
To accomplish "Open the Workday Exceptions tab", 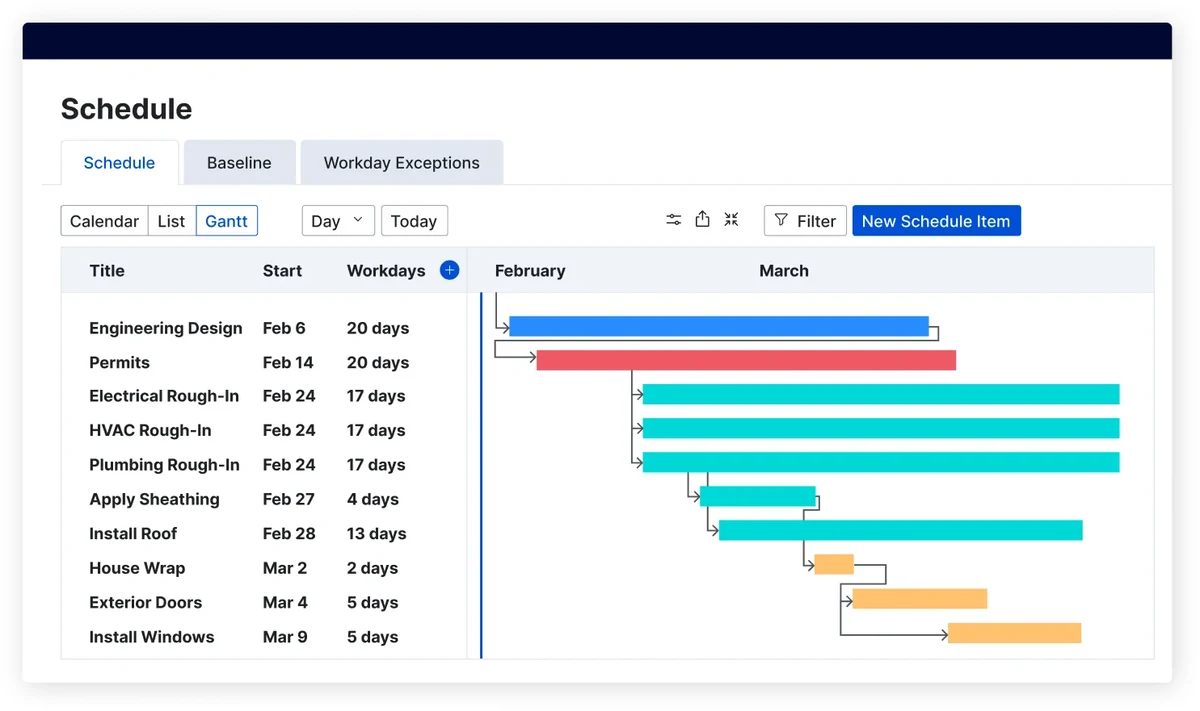I will pos(401,162).
